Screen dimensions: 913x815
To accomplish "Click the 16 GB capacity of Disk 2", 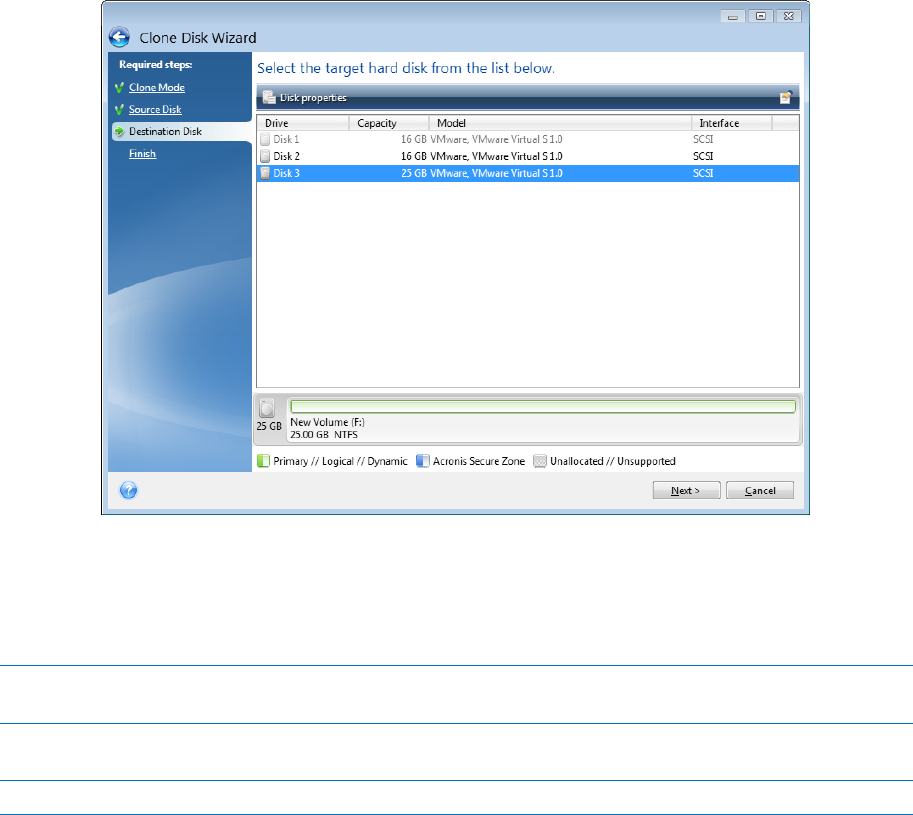I will [x=413, y=156].
